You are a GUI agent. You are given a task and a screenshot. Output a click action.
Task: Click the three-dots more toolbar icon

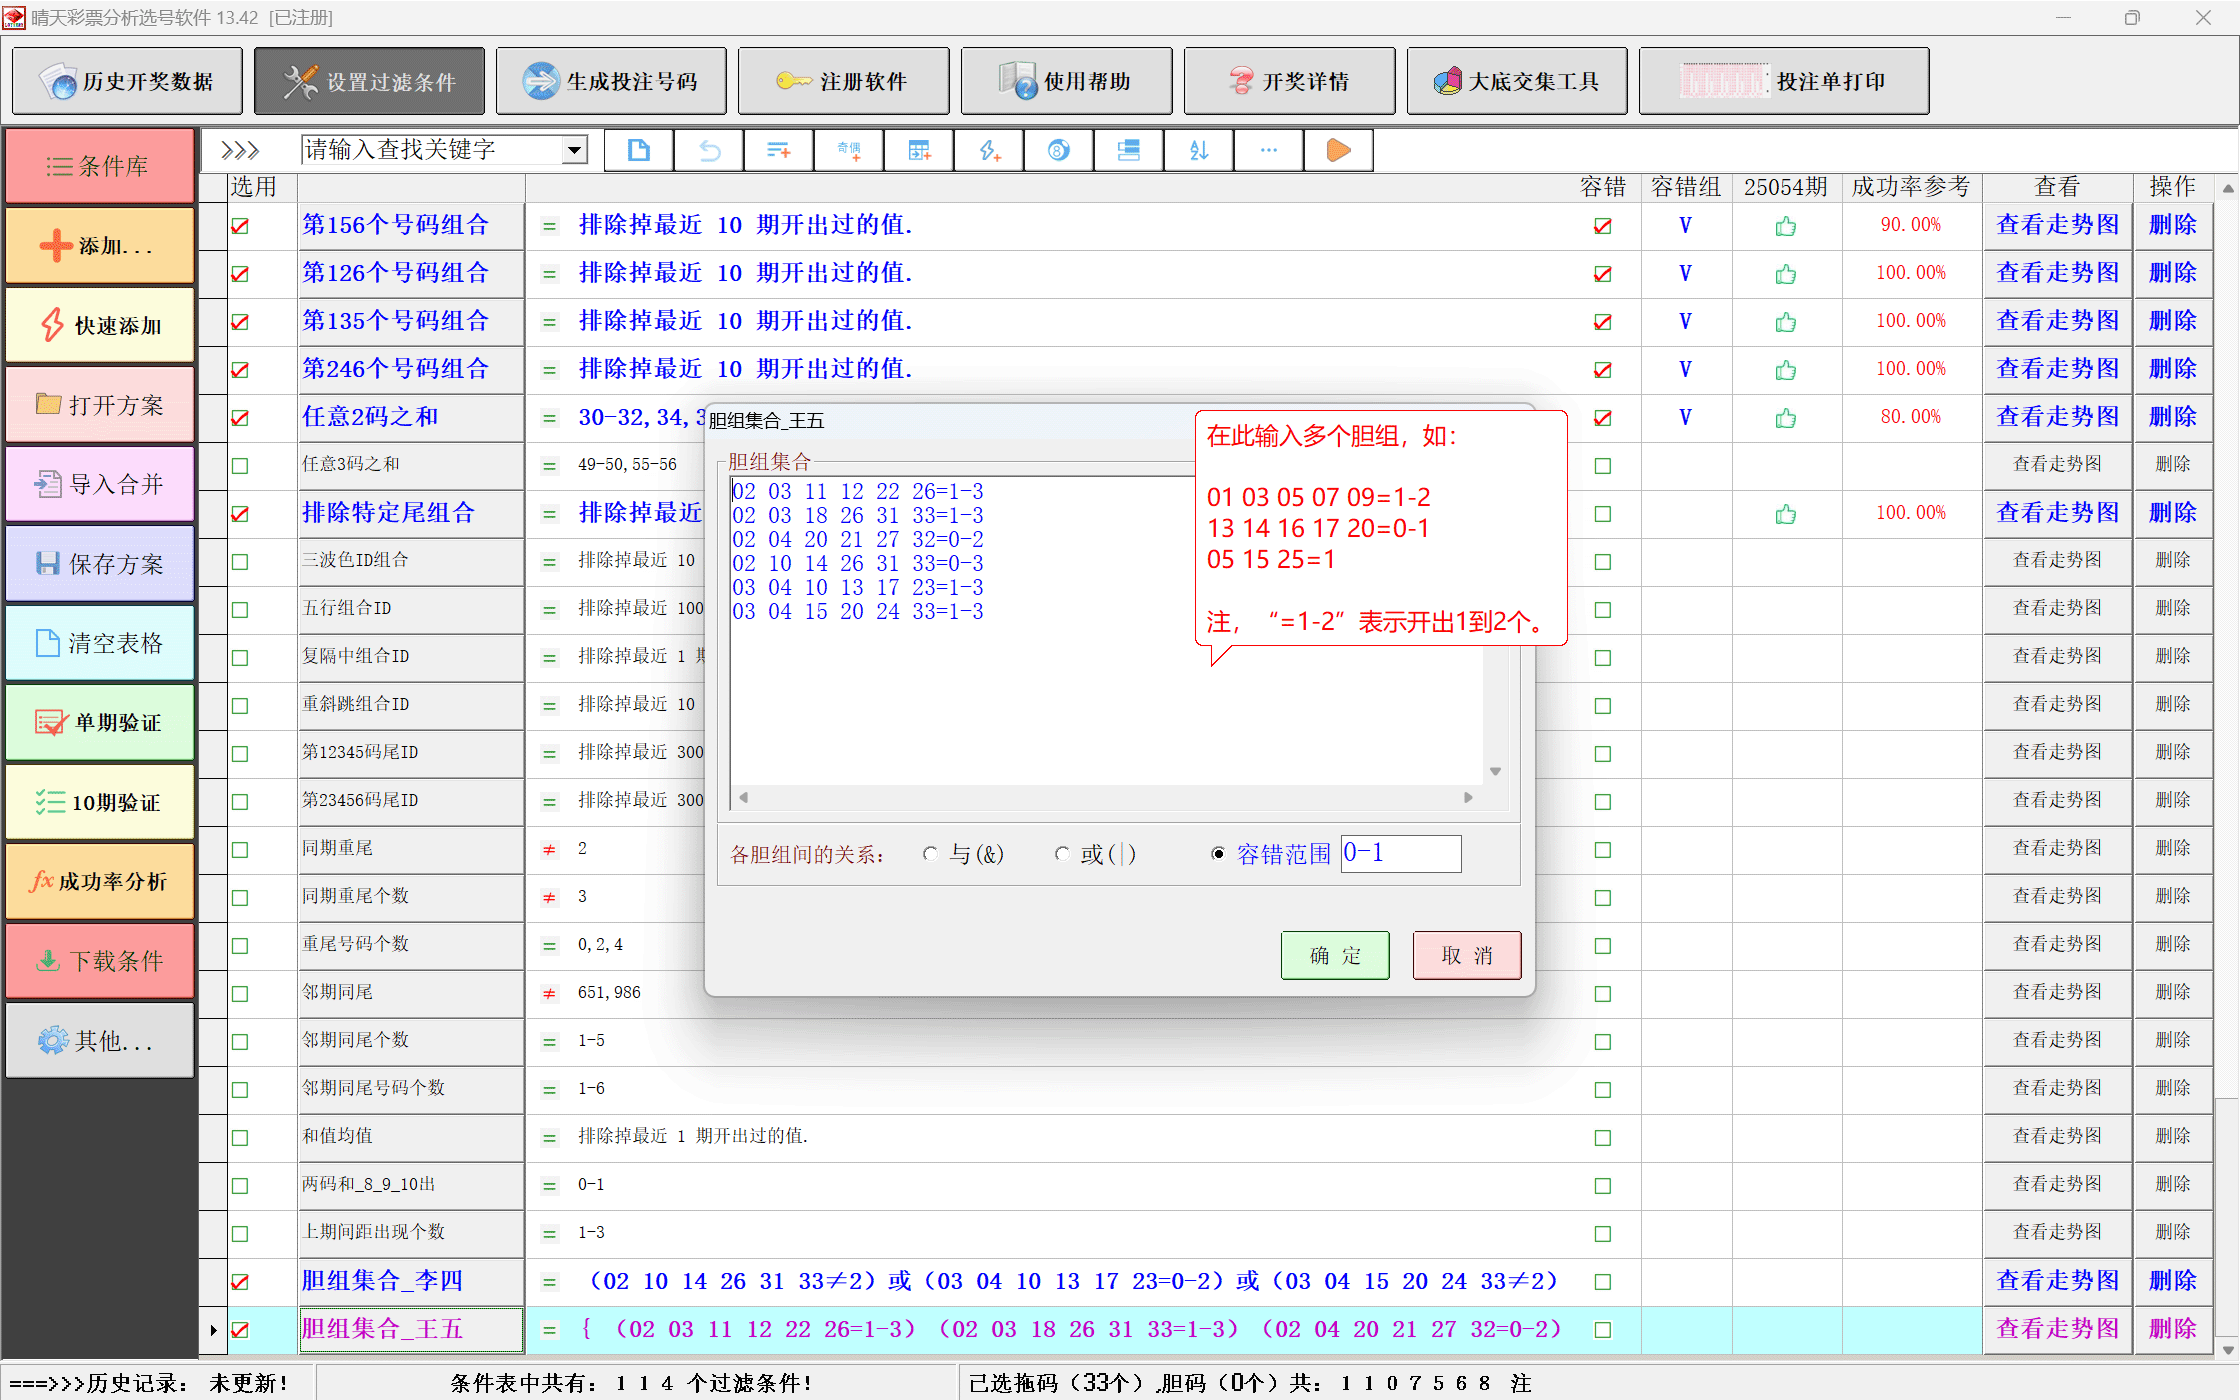tap(1268, 150)
